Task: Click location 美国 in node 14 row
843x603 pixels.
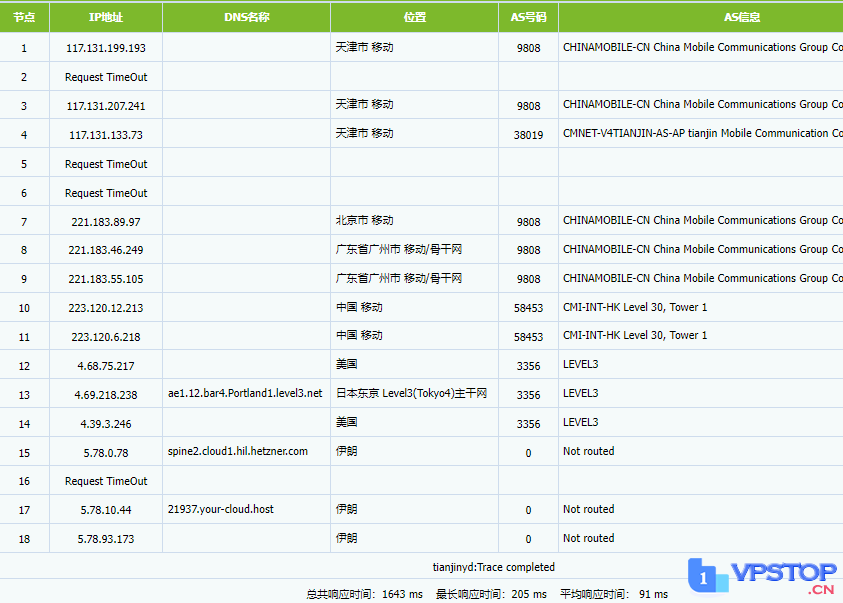Action: pyautogui.click(x=347, y=422)
